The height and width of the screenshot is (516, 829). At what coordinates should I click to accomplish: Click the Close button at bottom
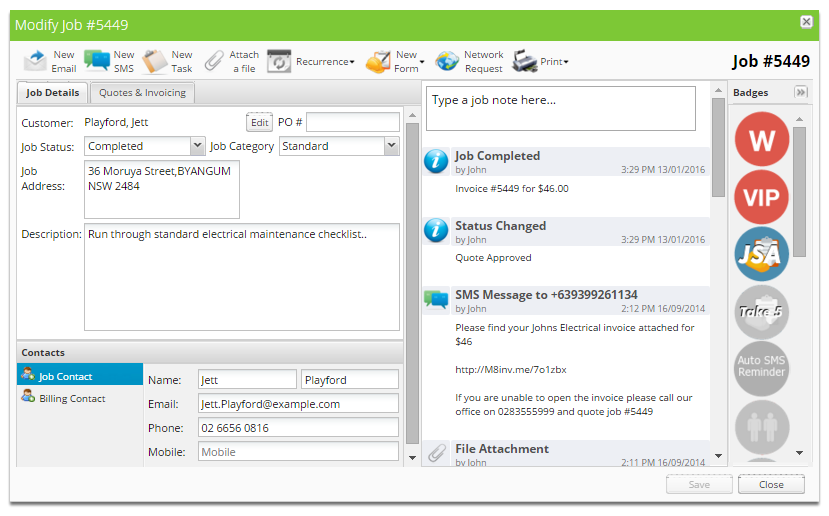tap(771, 484)
